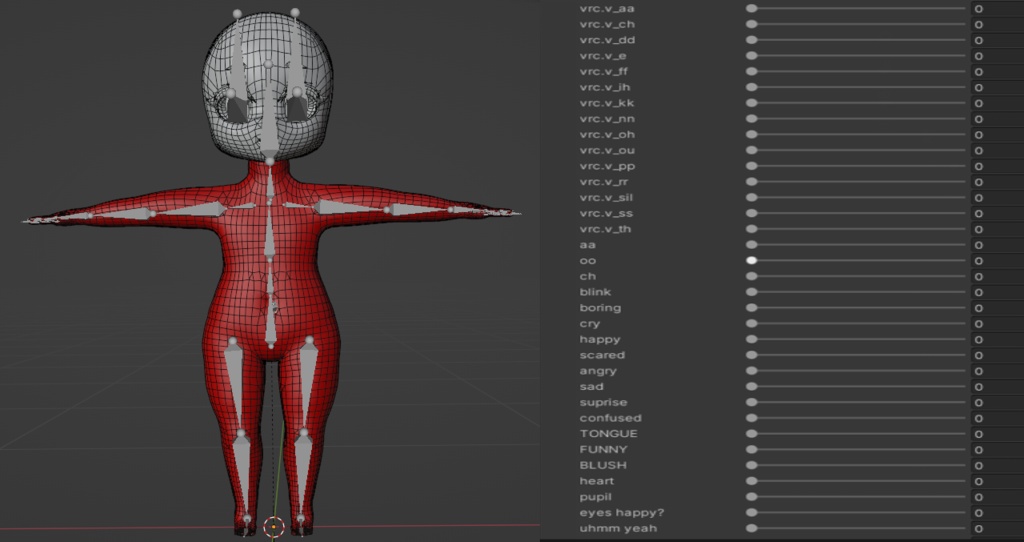
Task: Click the vrc.v_th slider handle
Action: (x=752, y=229)
